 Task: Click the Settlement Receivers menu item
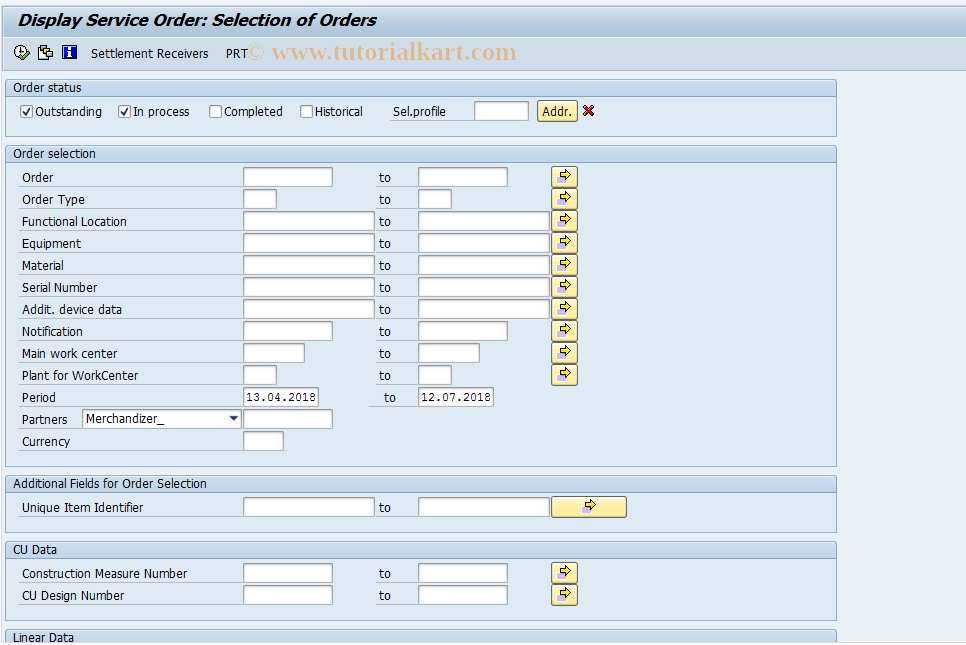coord(149,53)
